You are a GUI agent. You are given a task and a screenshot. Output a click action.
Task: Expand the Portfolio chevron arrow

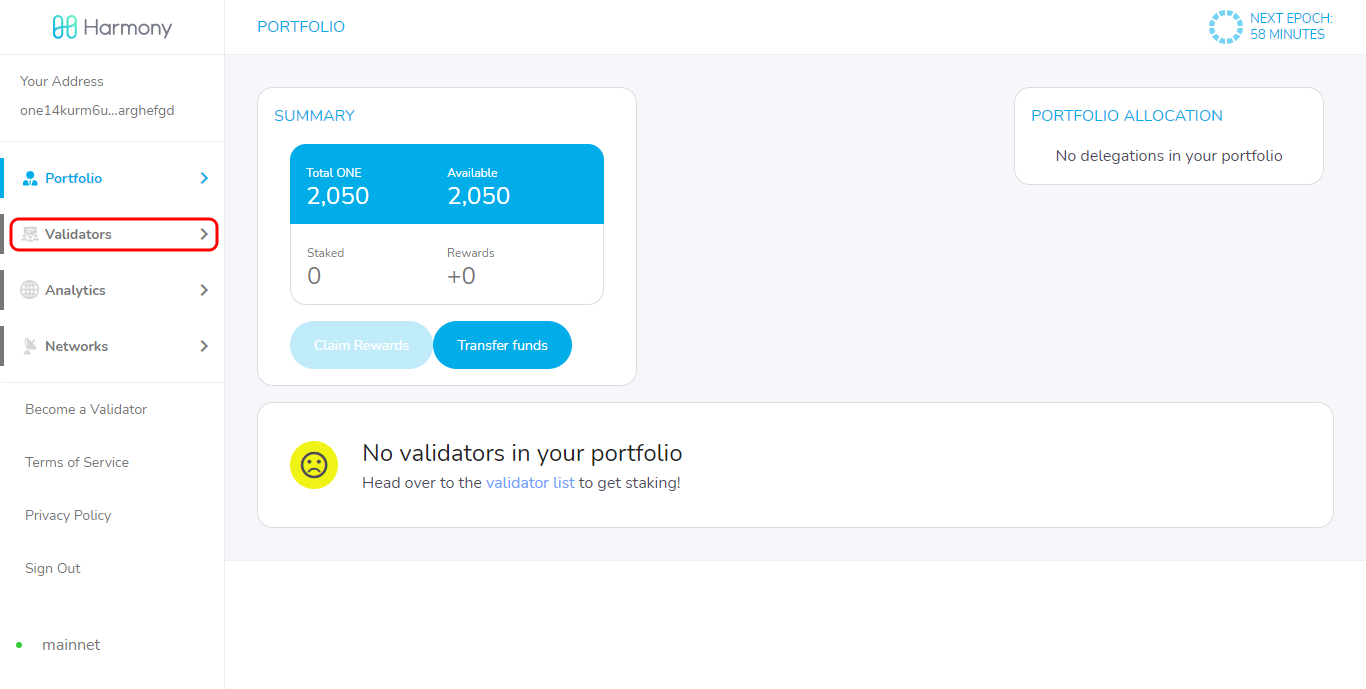tap(204, 178)
